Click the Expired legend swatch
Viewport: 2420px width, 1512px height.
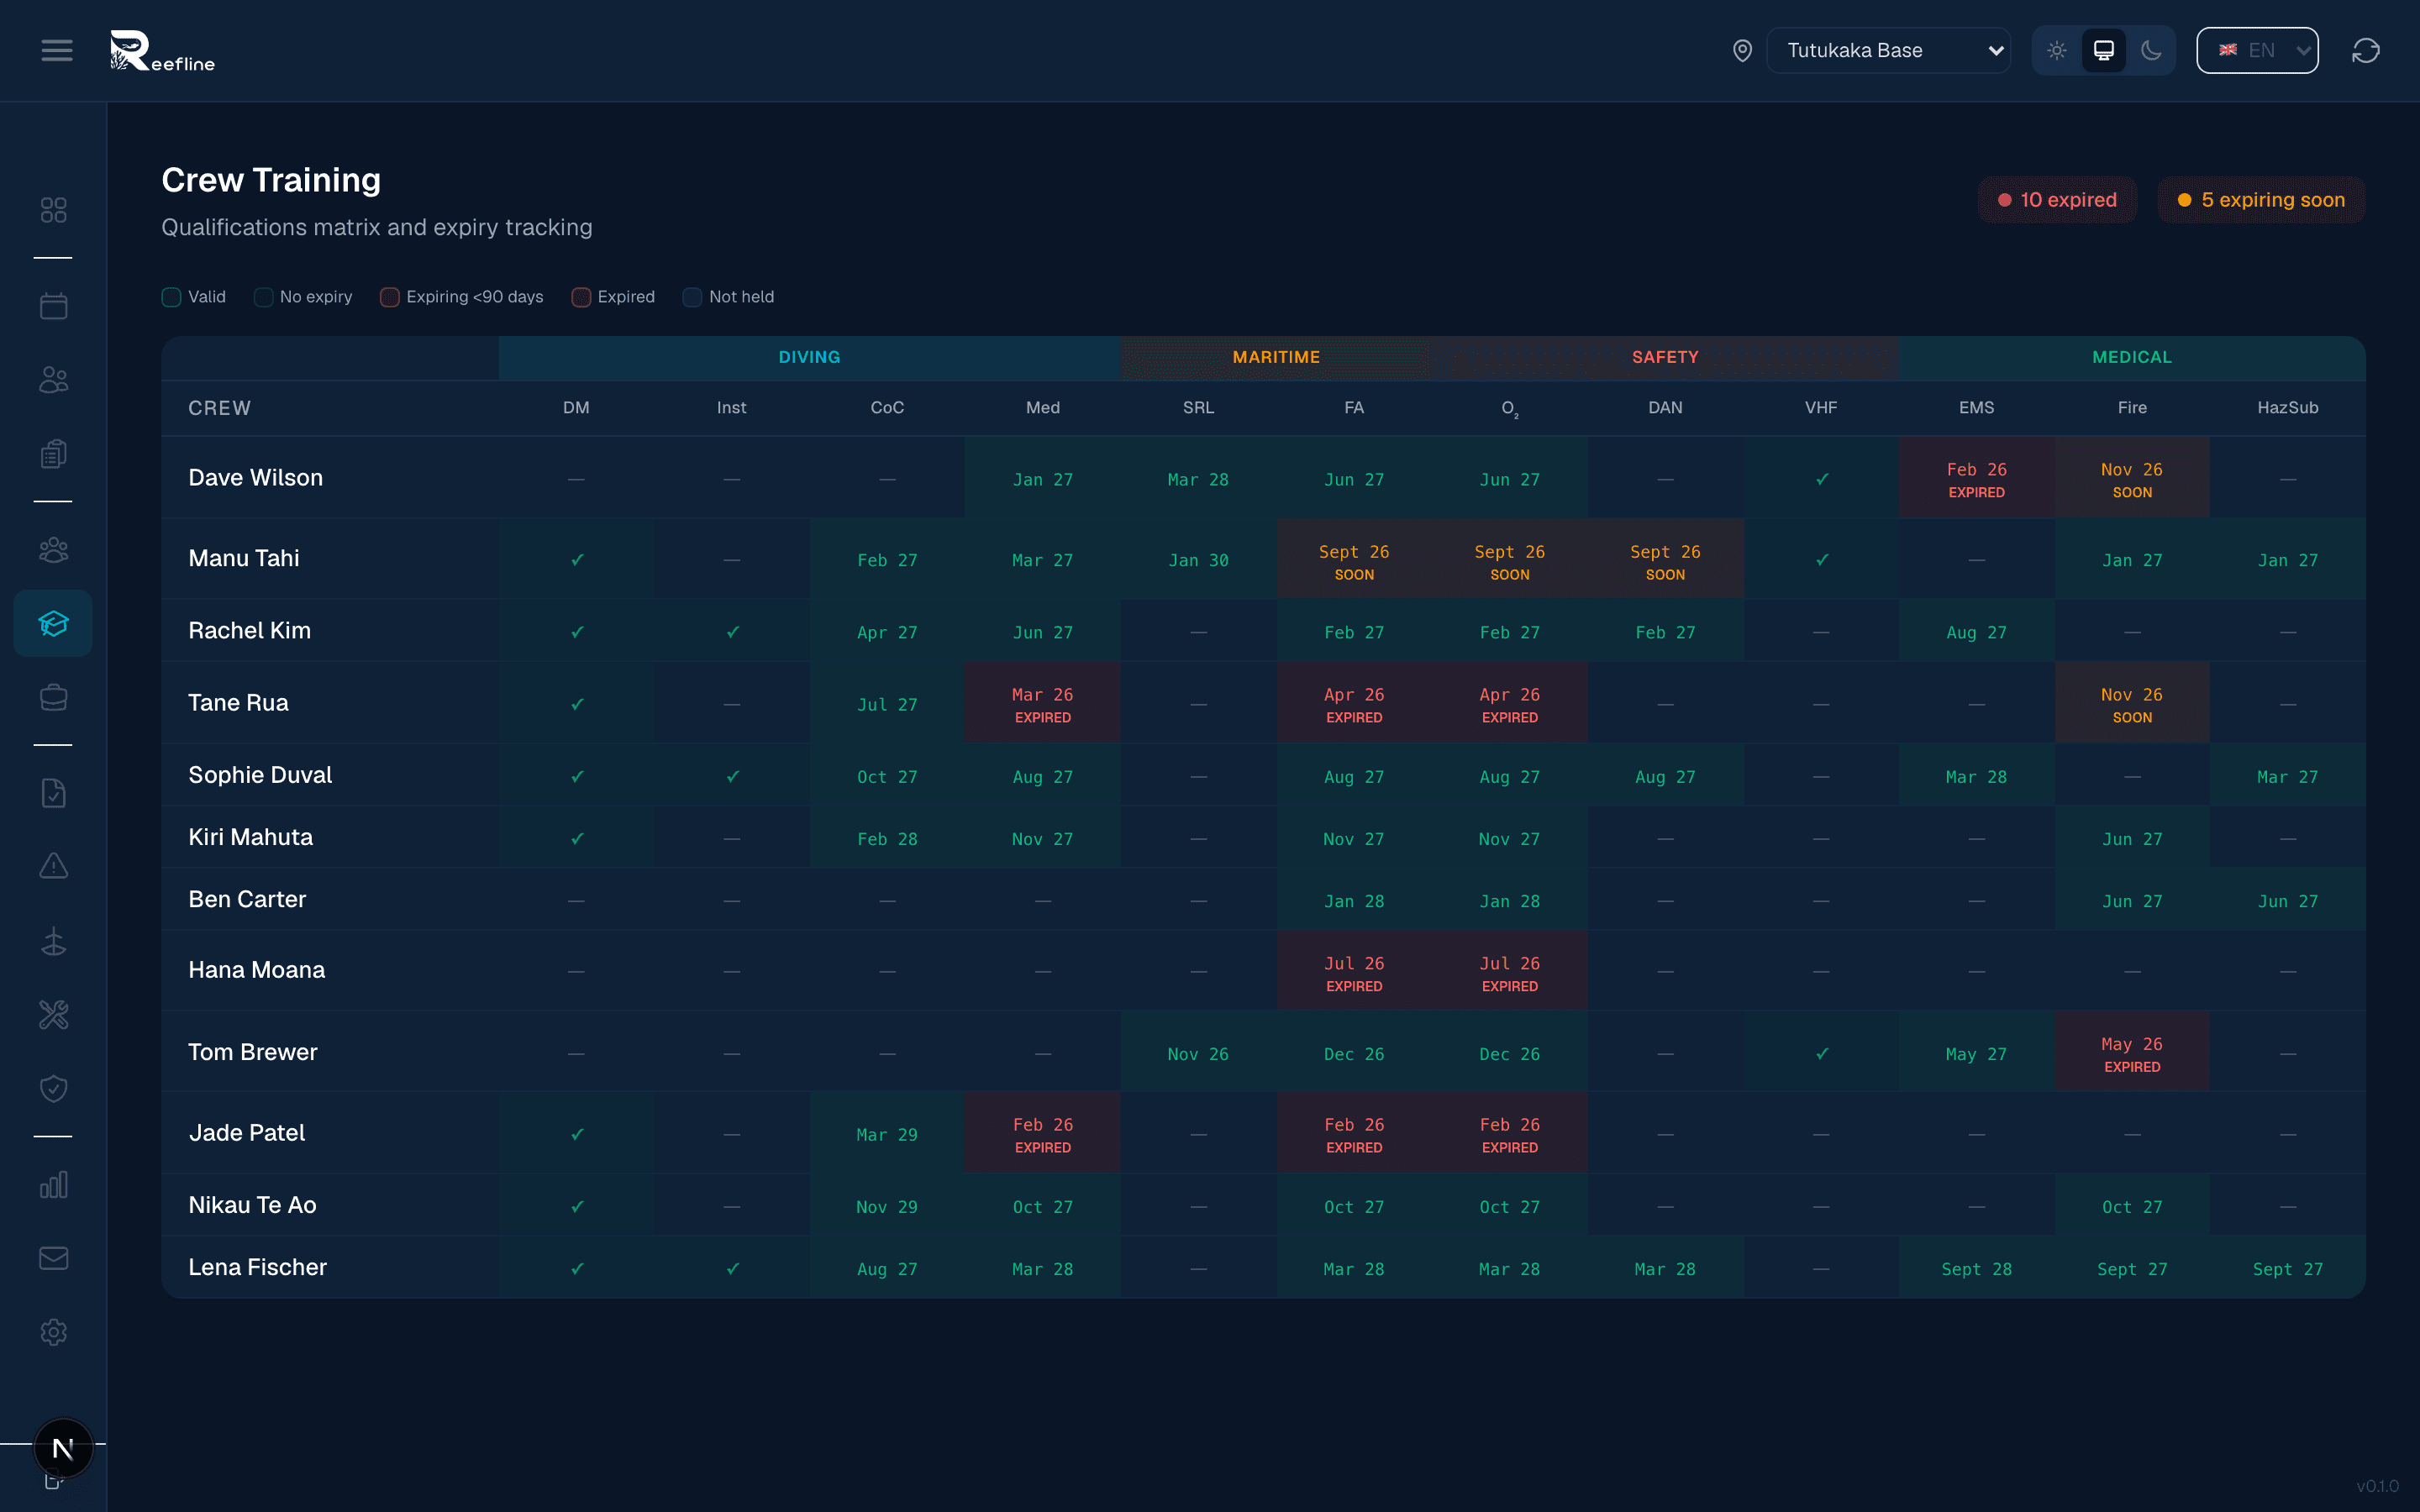581,297
